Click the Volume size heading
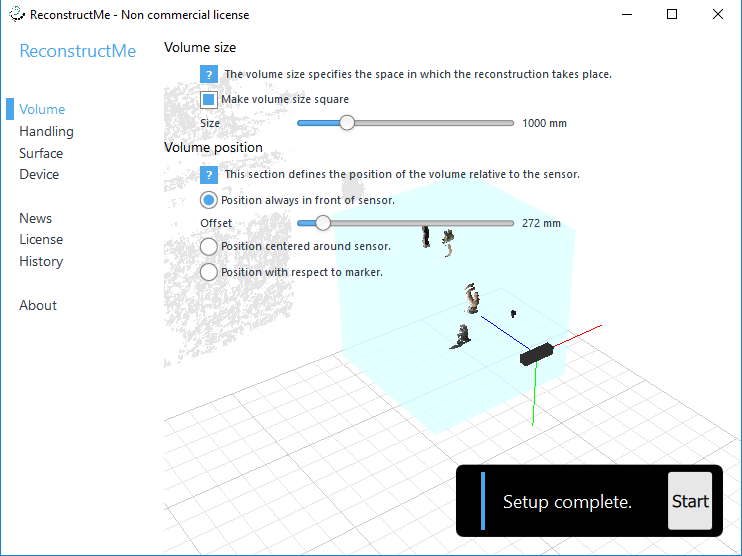Viewport: 742px width, 556px height. tap(200, 48)
